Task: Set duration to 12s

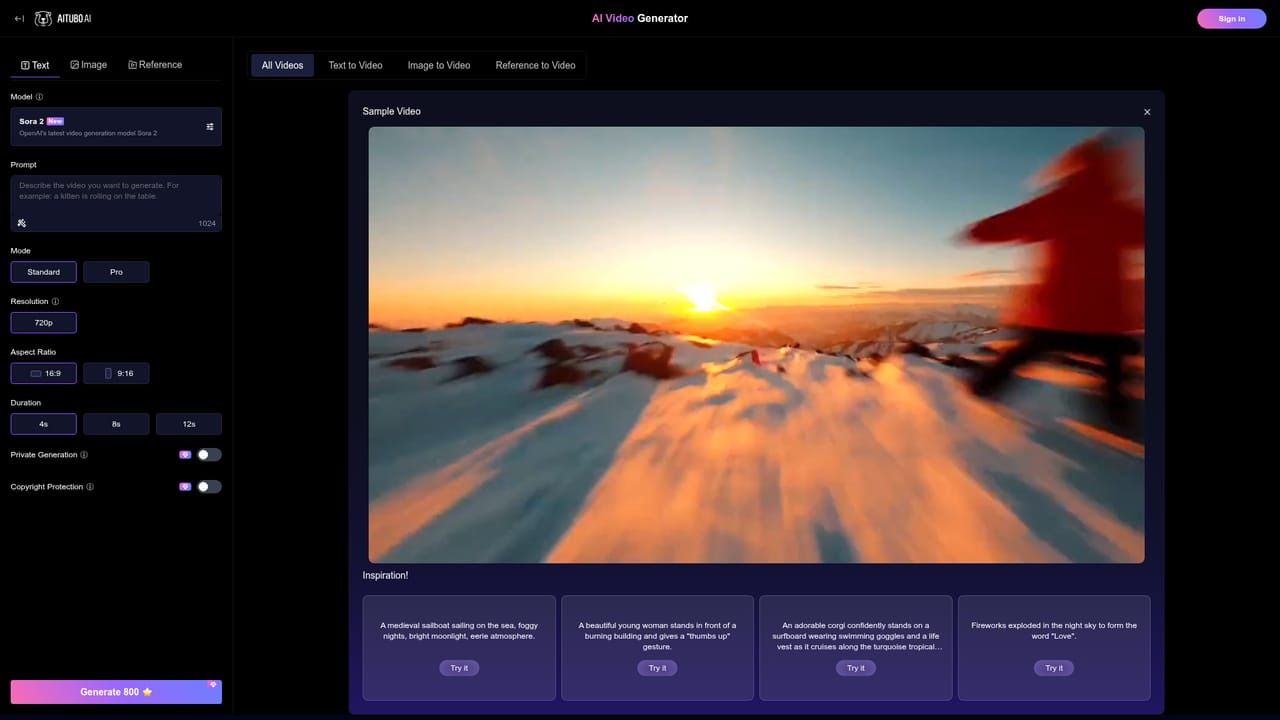Action: [x=189, y=424]
